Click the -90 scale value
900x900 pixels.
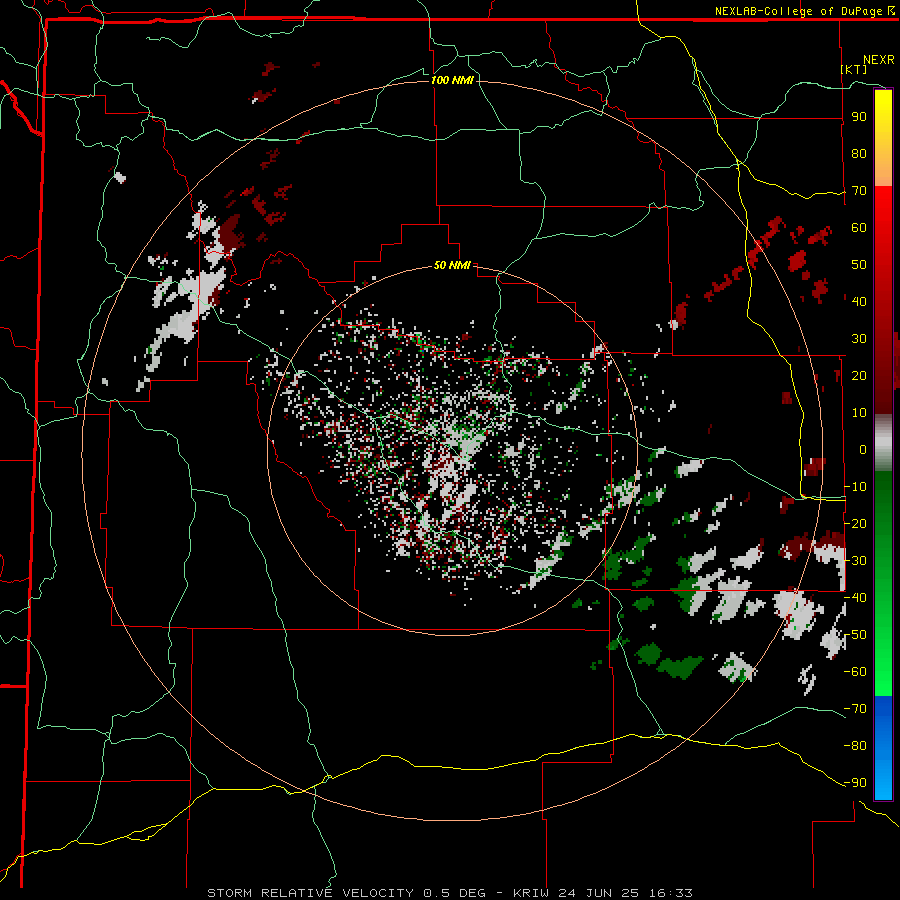coord(855,782)
